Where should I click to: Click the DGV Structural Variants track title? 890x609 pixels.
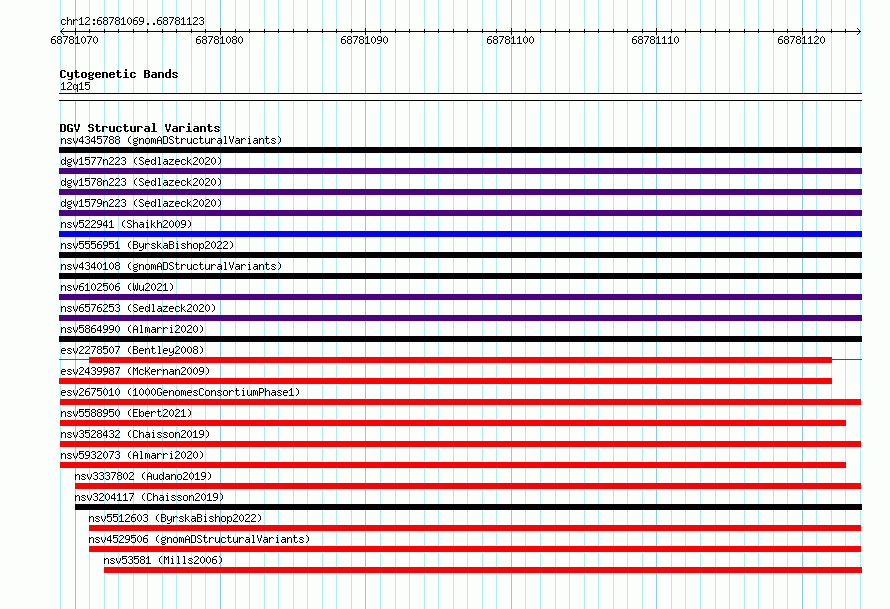(x=140, y=128)
